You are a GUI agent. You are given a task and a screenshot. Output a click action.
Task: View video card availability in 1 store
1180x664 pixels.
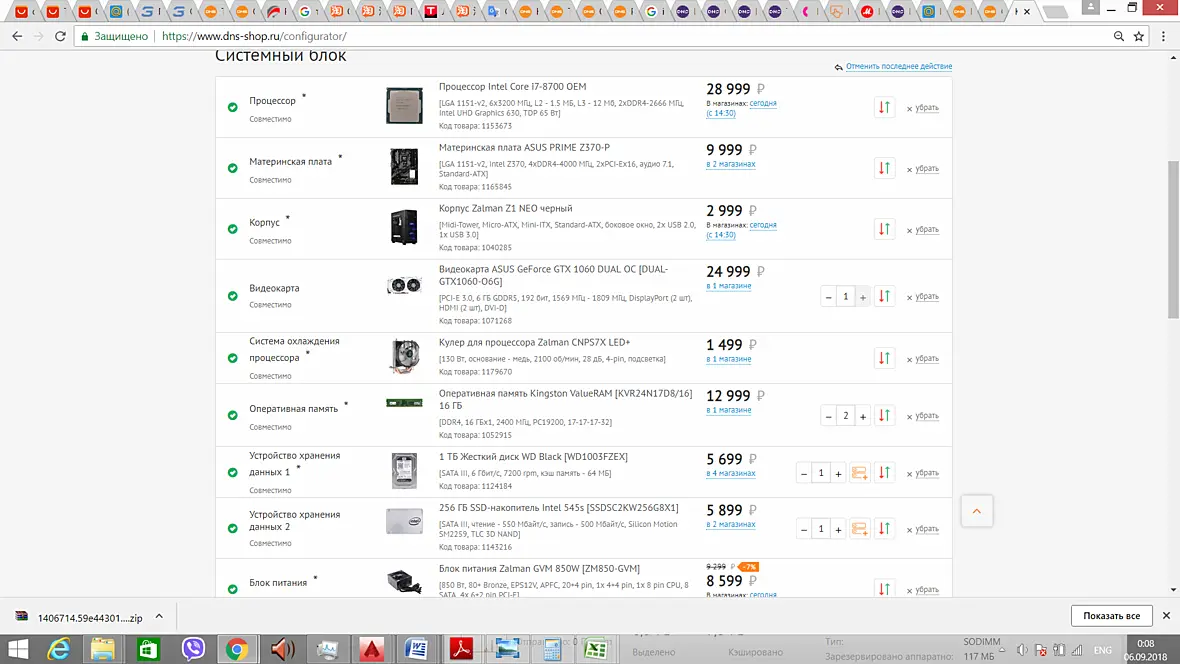(x=728, y=286)
